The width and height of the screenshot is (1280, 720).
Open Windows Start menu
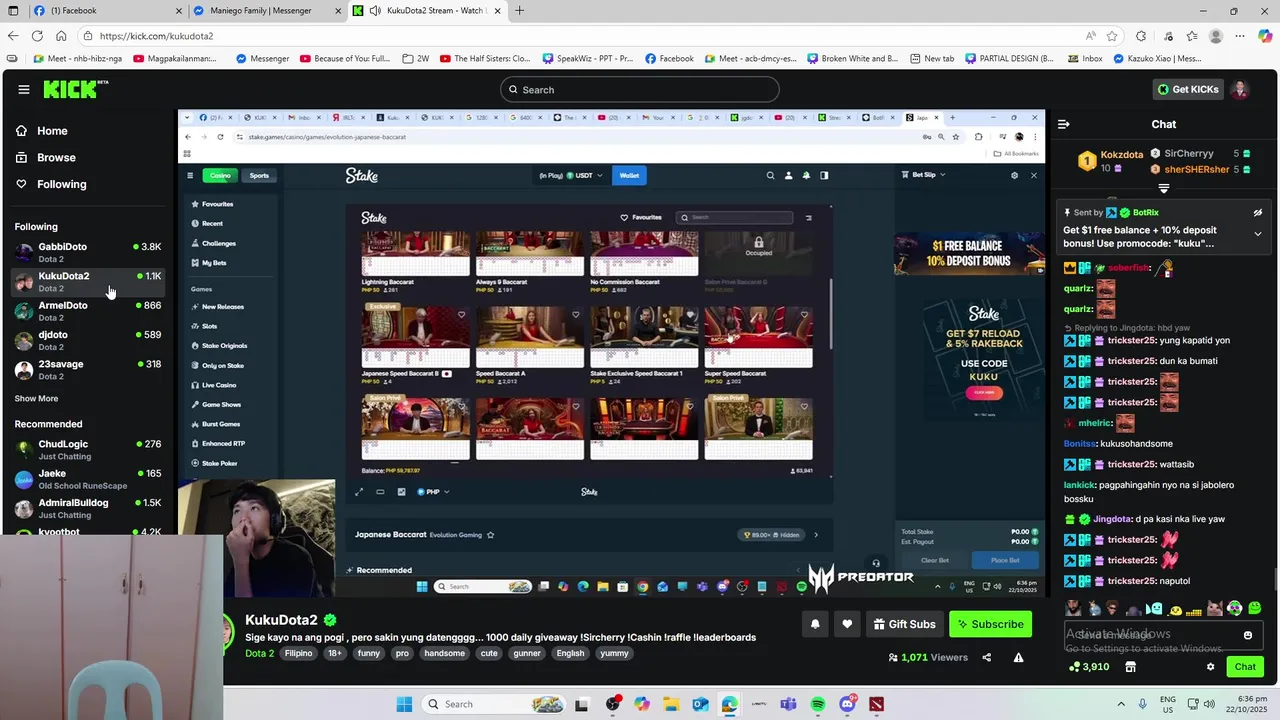tap(404, 704)
